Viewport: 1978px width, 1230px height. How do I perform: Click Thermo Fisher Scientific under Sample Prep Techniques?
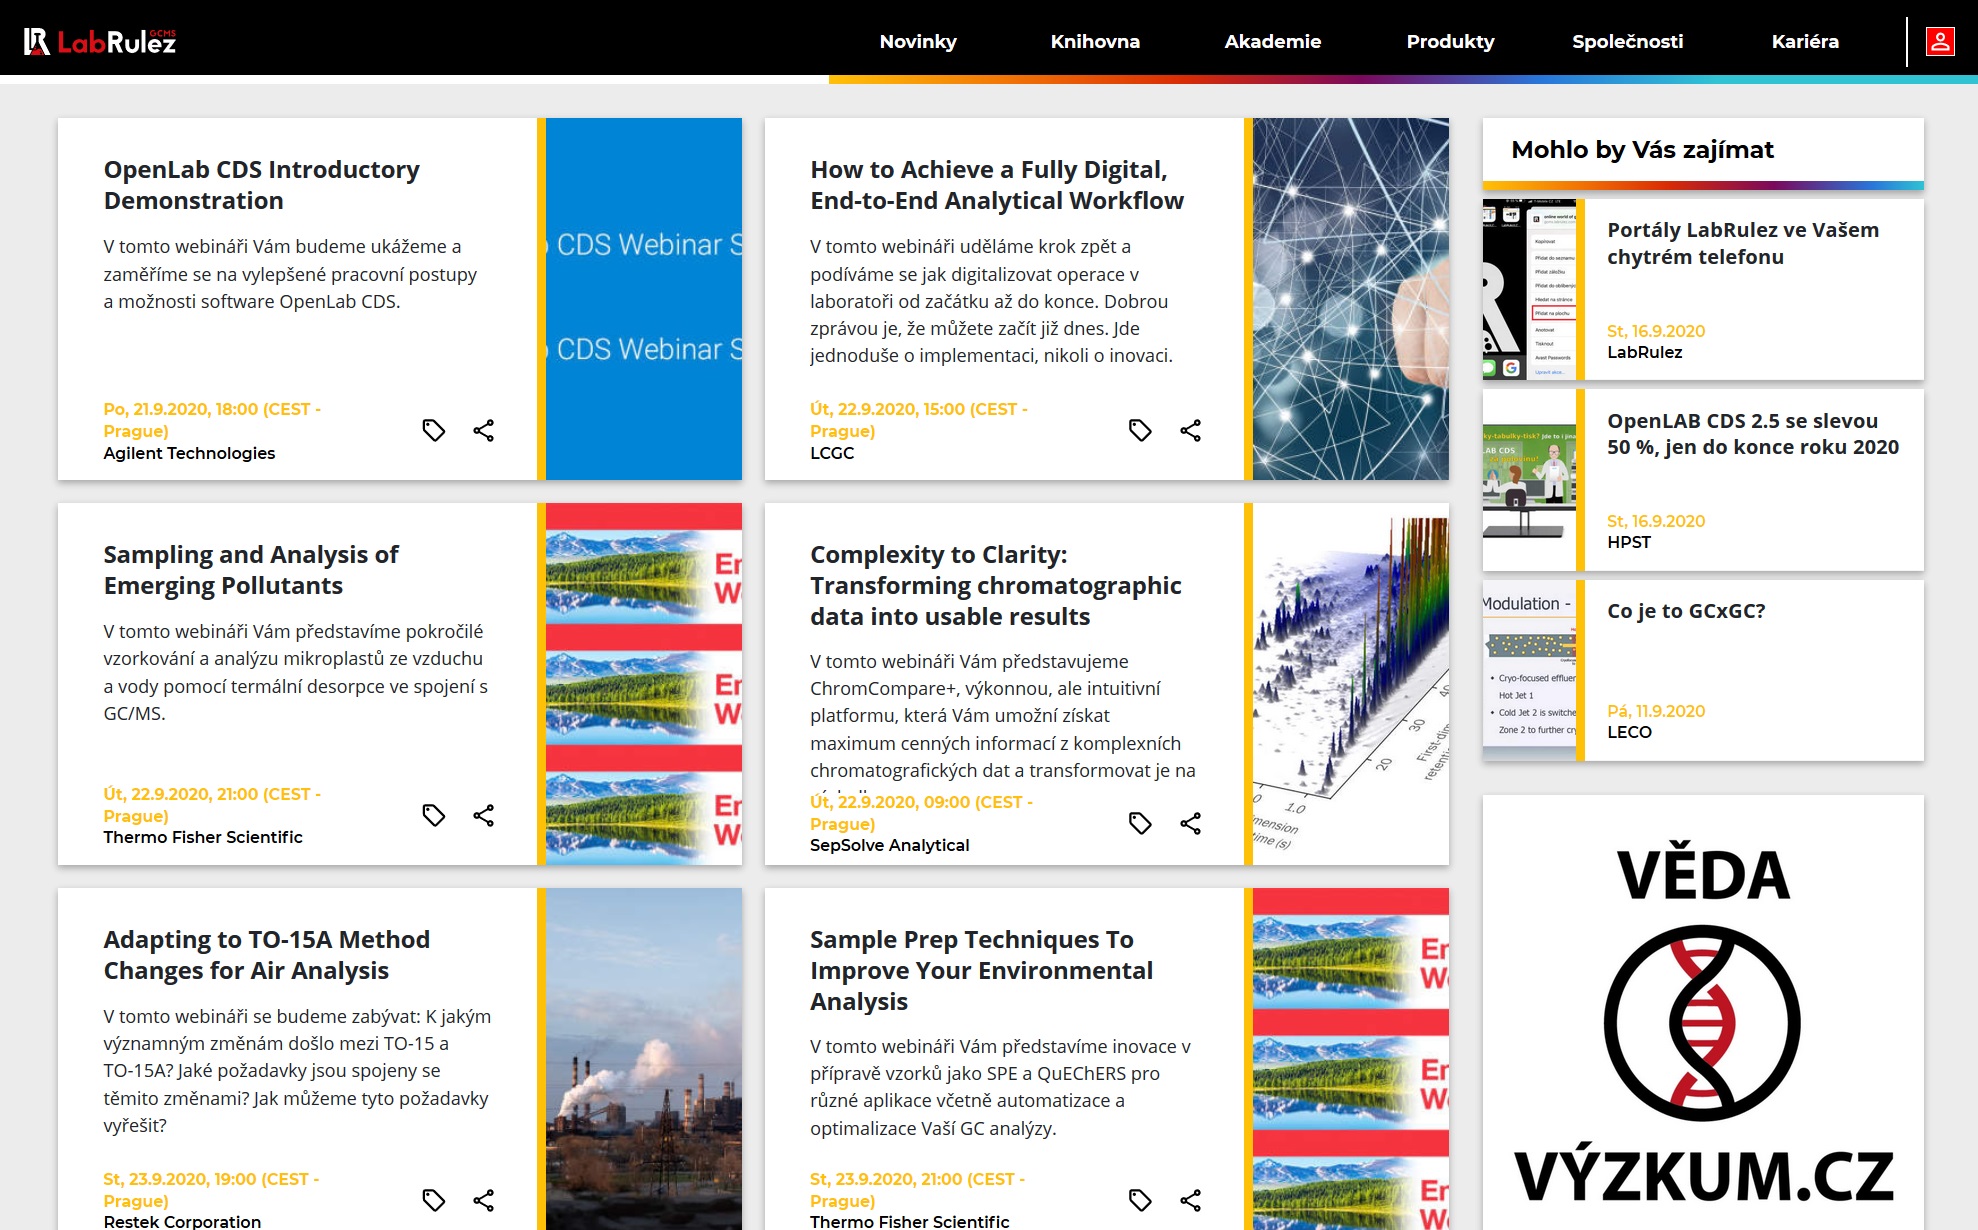909,1221
